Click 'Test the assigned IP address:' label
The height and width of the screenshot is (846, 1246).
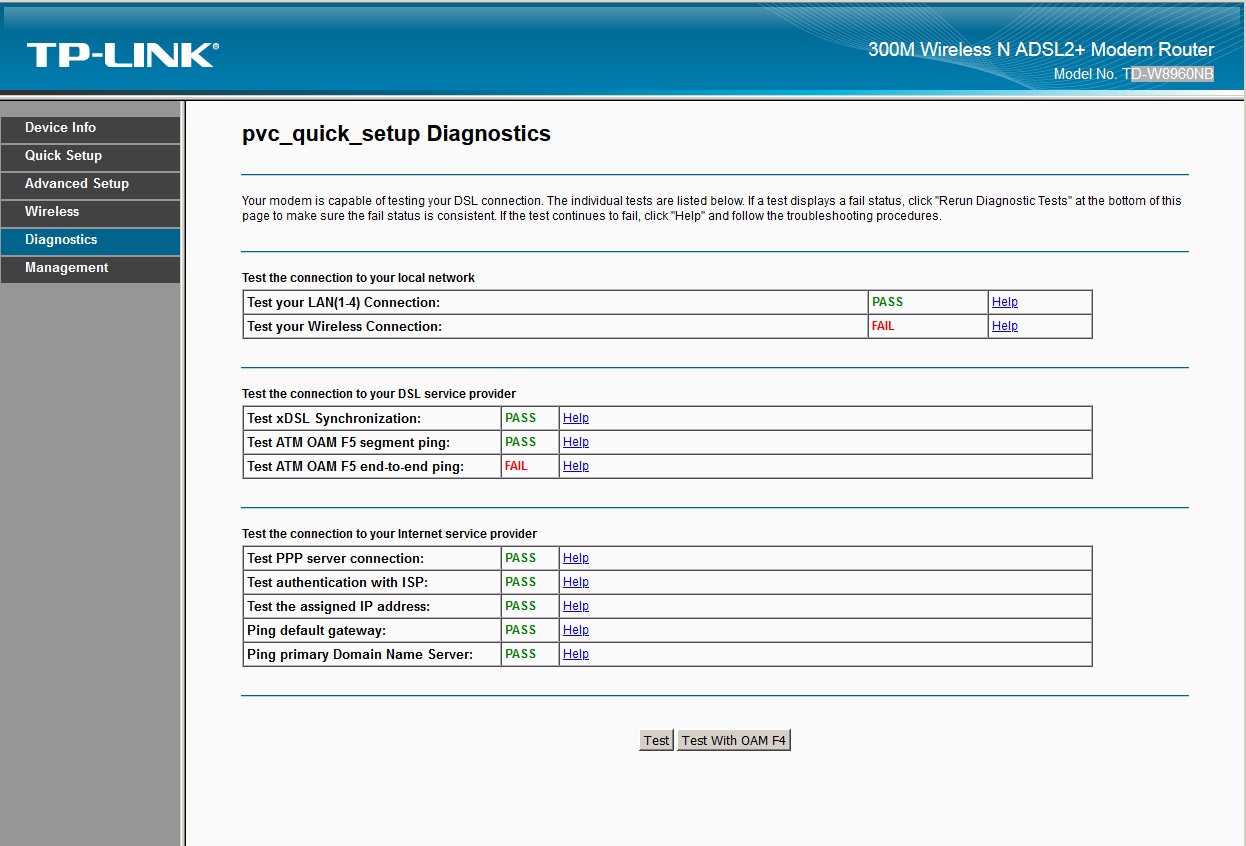(x=338, y=606)
